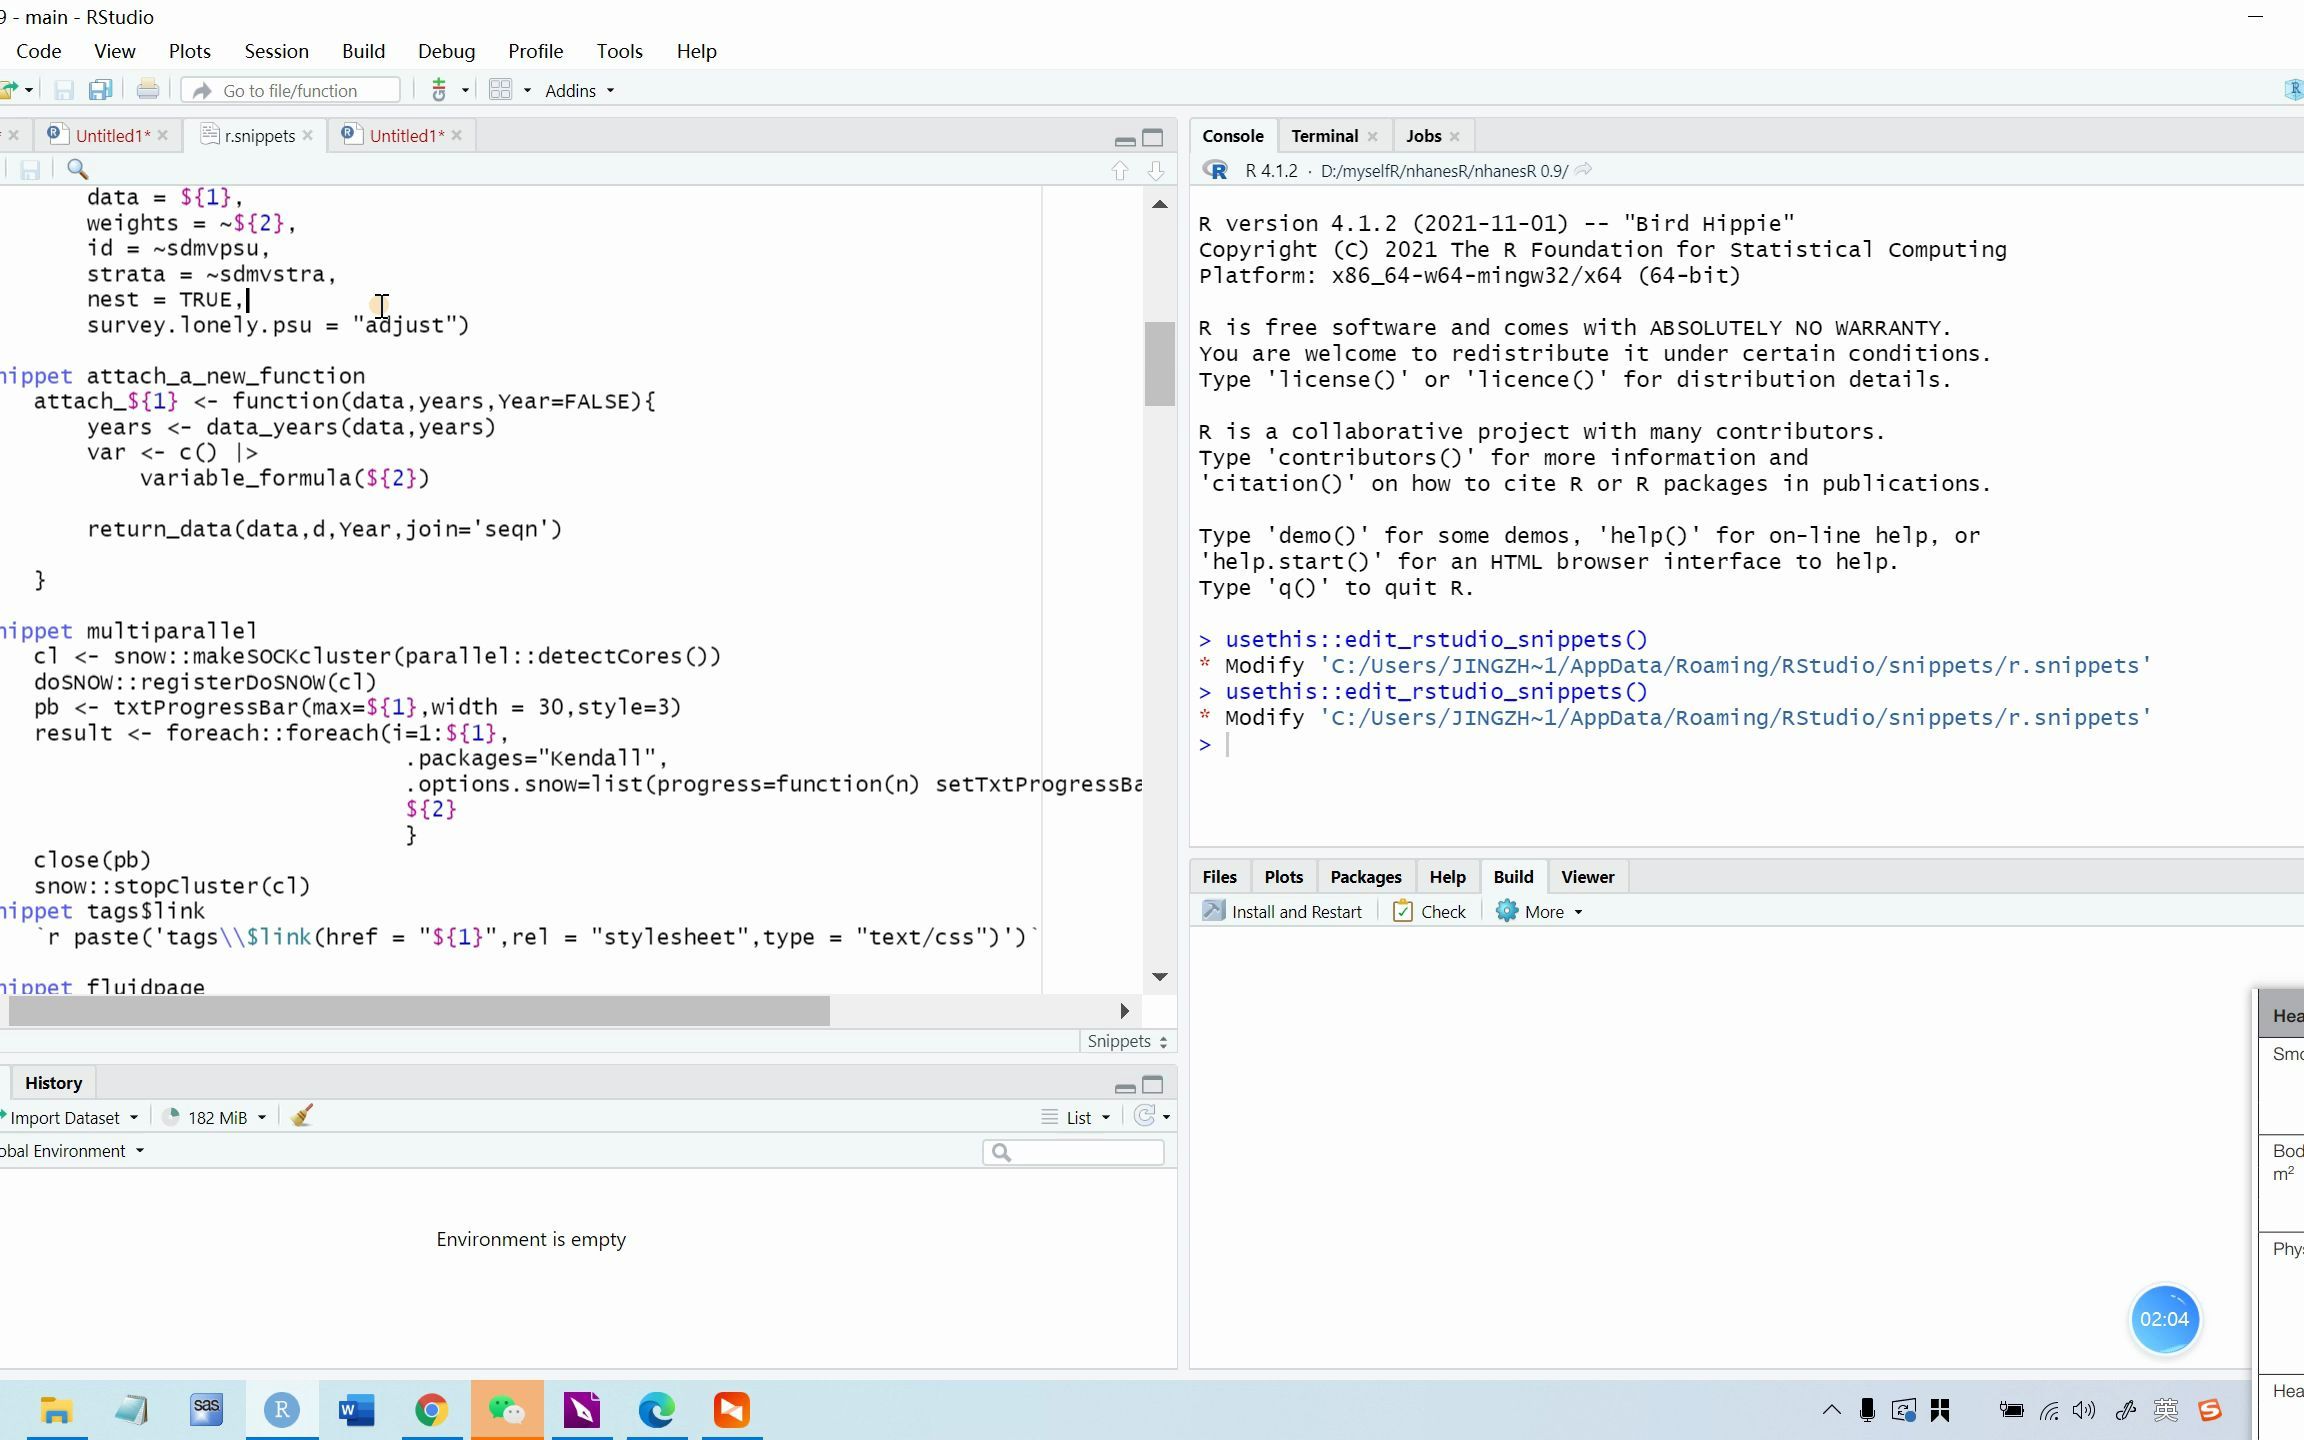The height and width of the screenshot is (1440, 2304).
Task: Click the find magnifier icon in editor
Action: pos(77,170)
